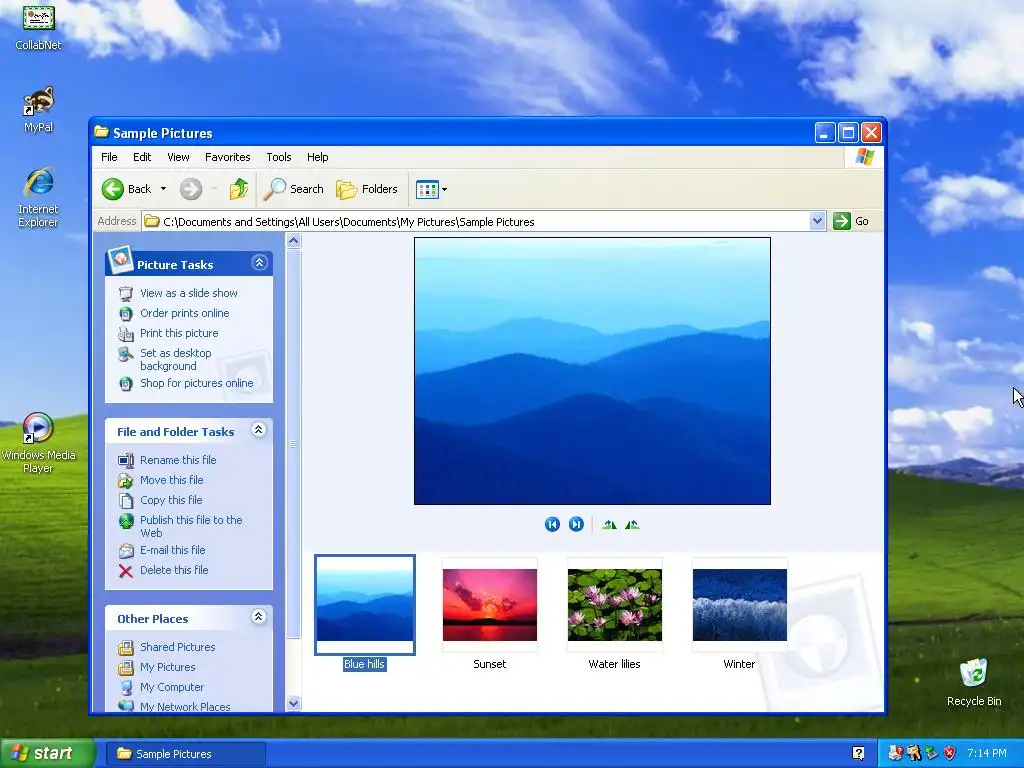
Task: Click the Recycle Bin desktop icon
Action: (x=974, y=682)
